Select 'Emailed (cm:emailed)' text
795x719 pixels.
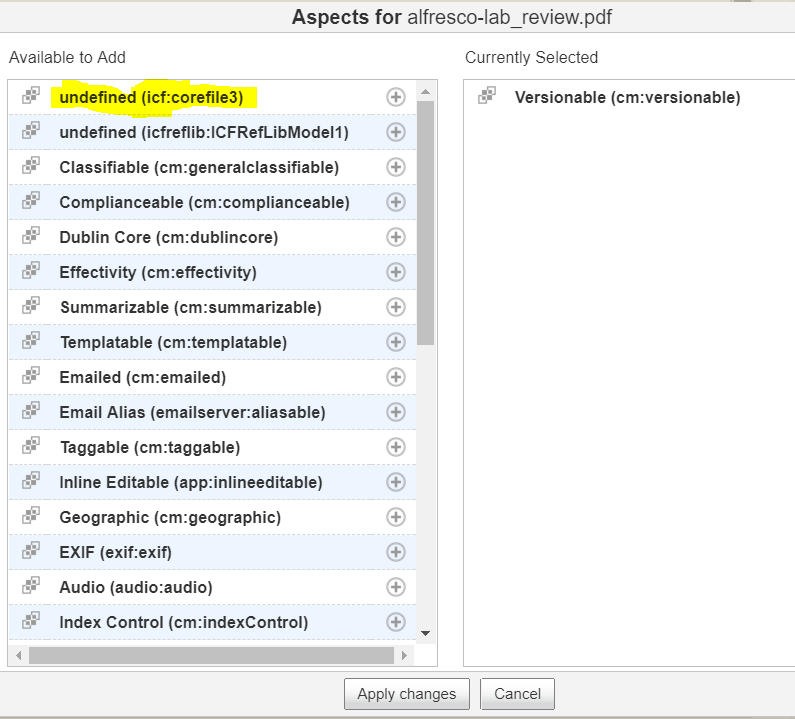click(x=142, y=377)
